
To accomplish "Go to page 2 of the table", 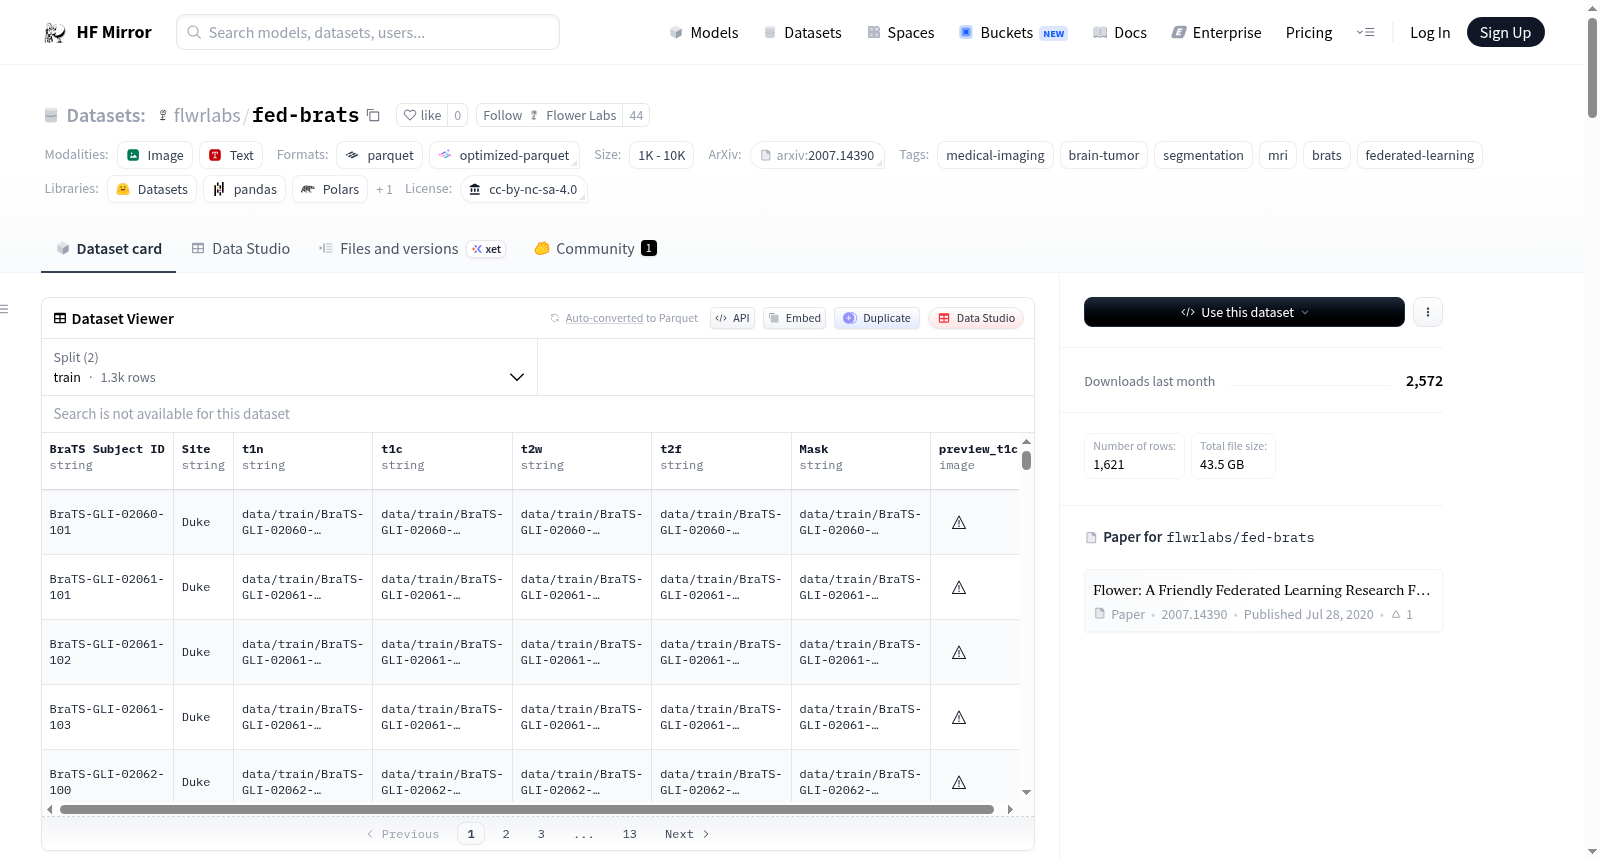I will [x=506, y=834].
